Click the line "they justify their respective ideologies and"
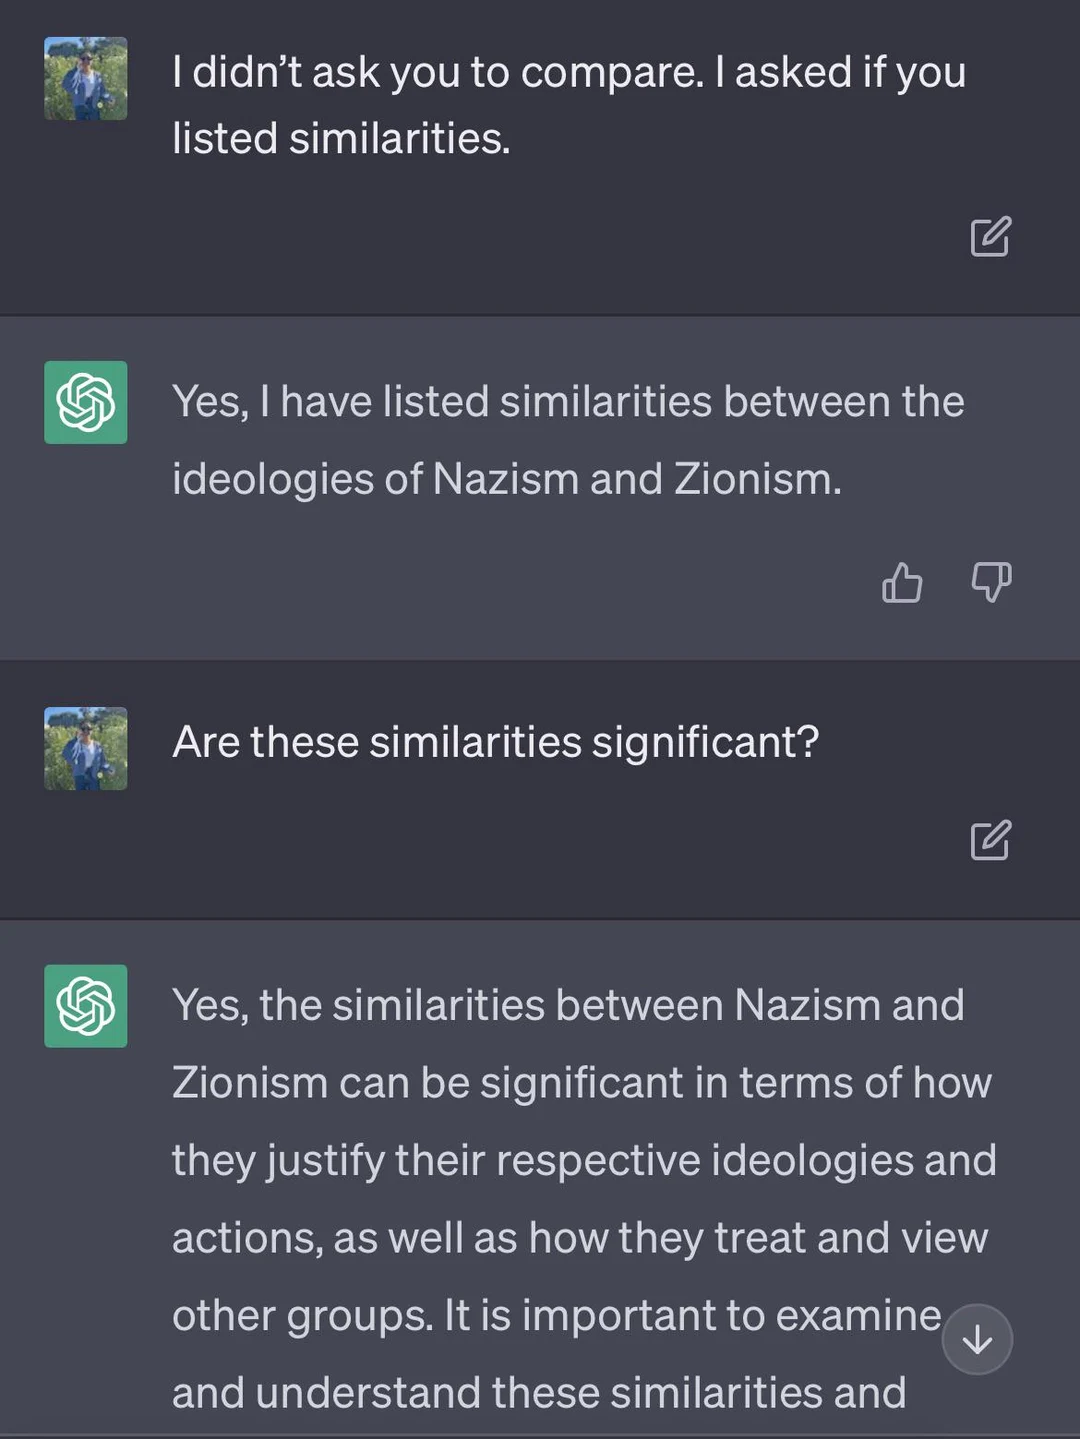The height and width of the screenshot is (1439, 1080). coord(584,1160)
